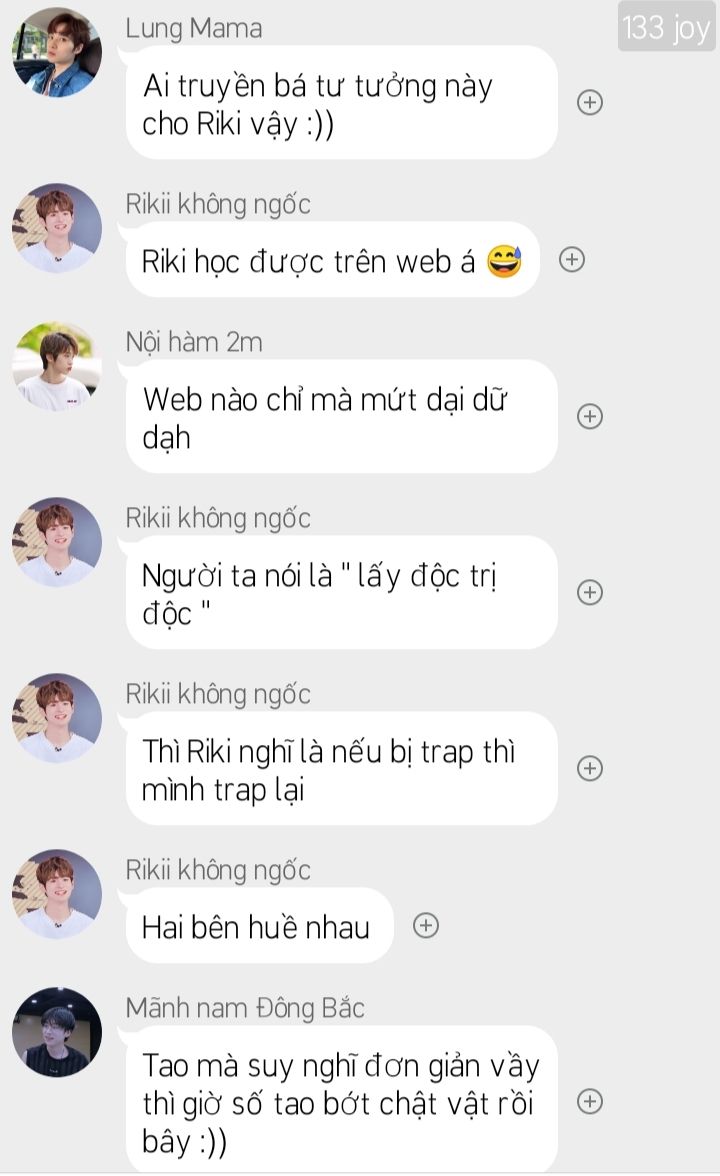Tap plus icon next to "Hai bên huề nhau"
This screenshot has height=1176, width=720.
[426, 926]
